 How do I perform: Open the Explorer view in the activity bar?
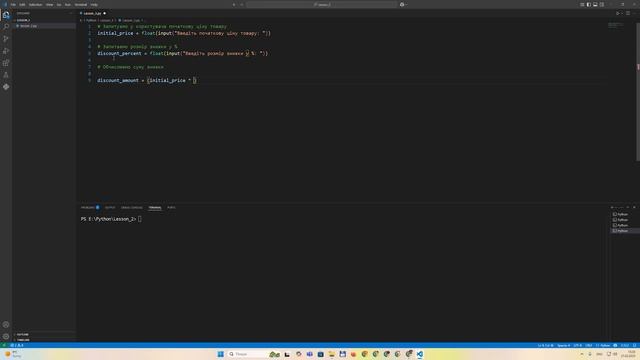pyautogui.click(x=6, y=15)
